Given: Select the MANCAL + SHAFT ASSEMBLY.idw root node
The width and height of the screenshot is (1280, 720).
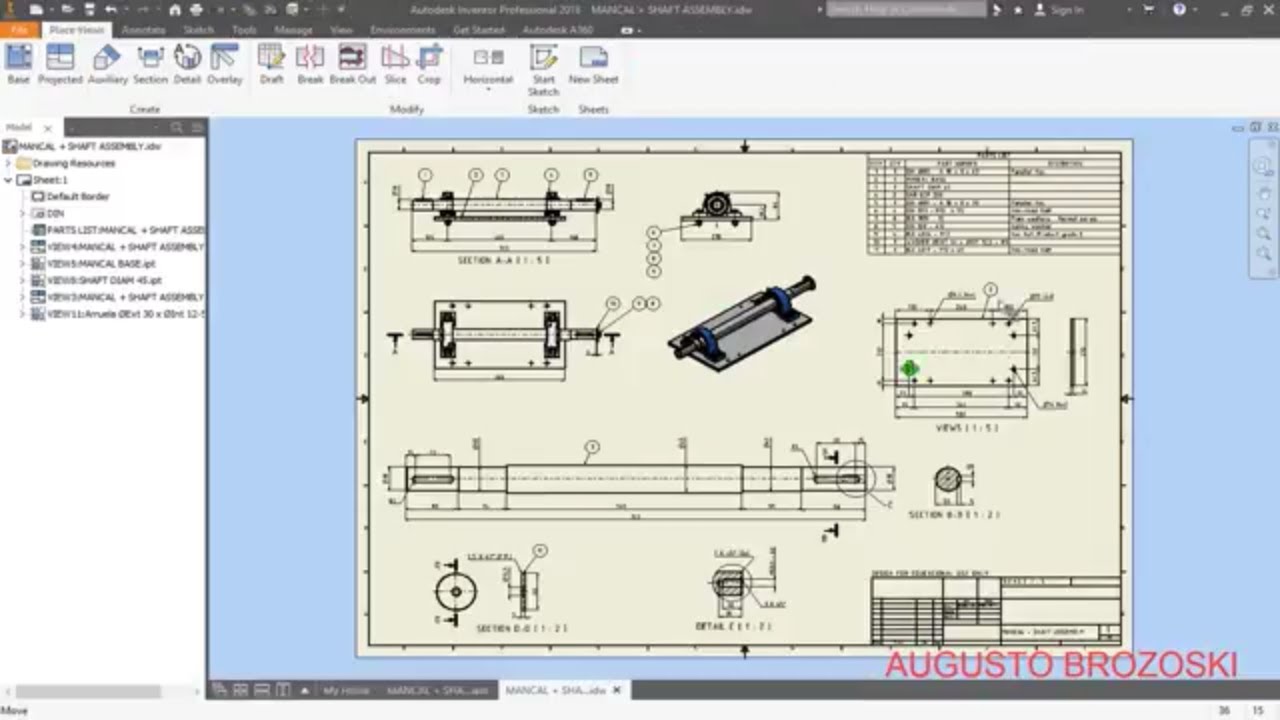Looking at the screenshot, I should click(82, 146).
